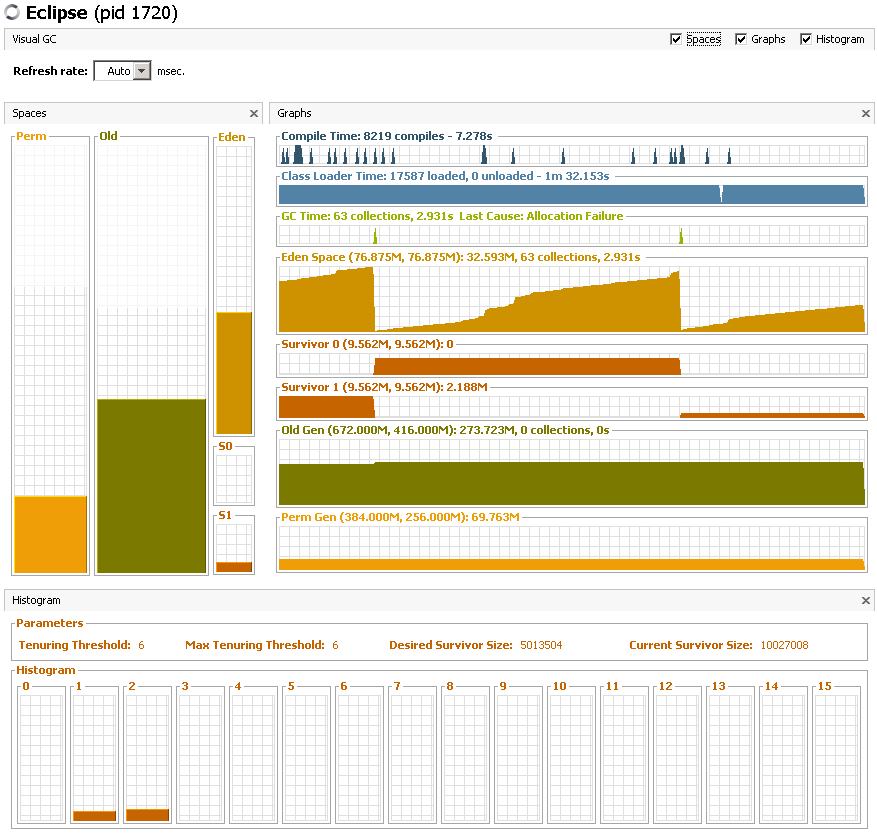
Task: Click histogram age bucket 2 bar
Action: click(x=148, y=815)
